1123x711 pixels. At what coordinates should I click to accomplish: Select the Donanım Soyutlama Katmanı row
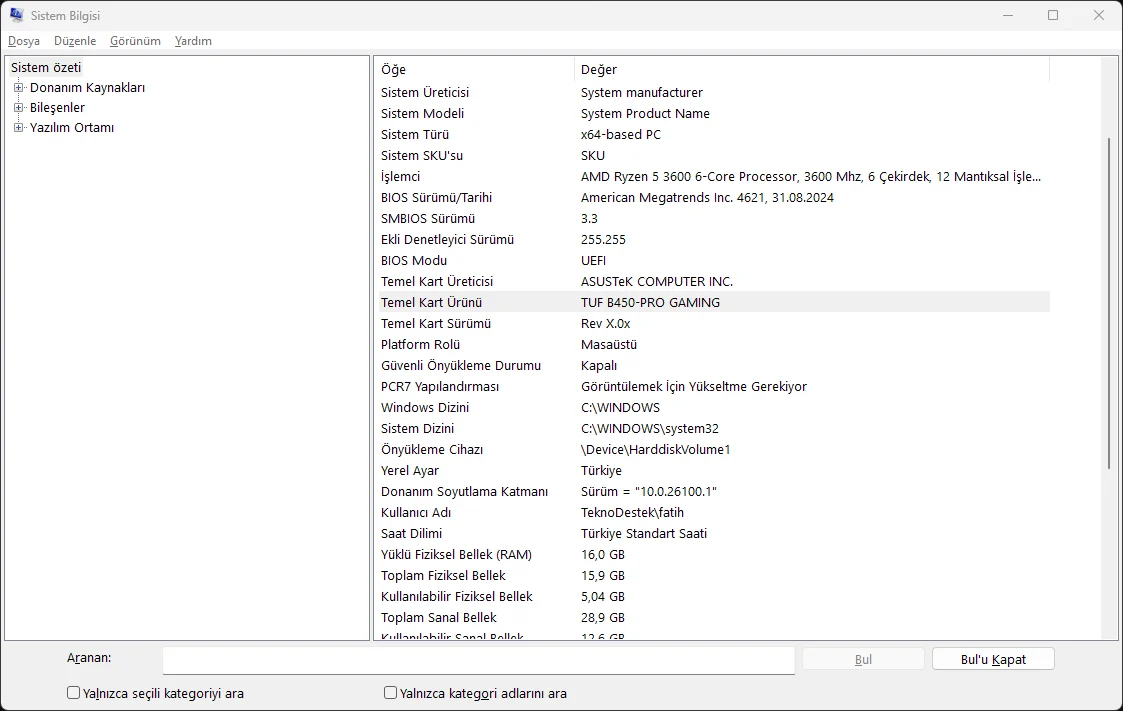pyautogui.click(x=714, y=491)
